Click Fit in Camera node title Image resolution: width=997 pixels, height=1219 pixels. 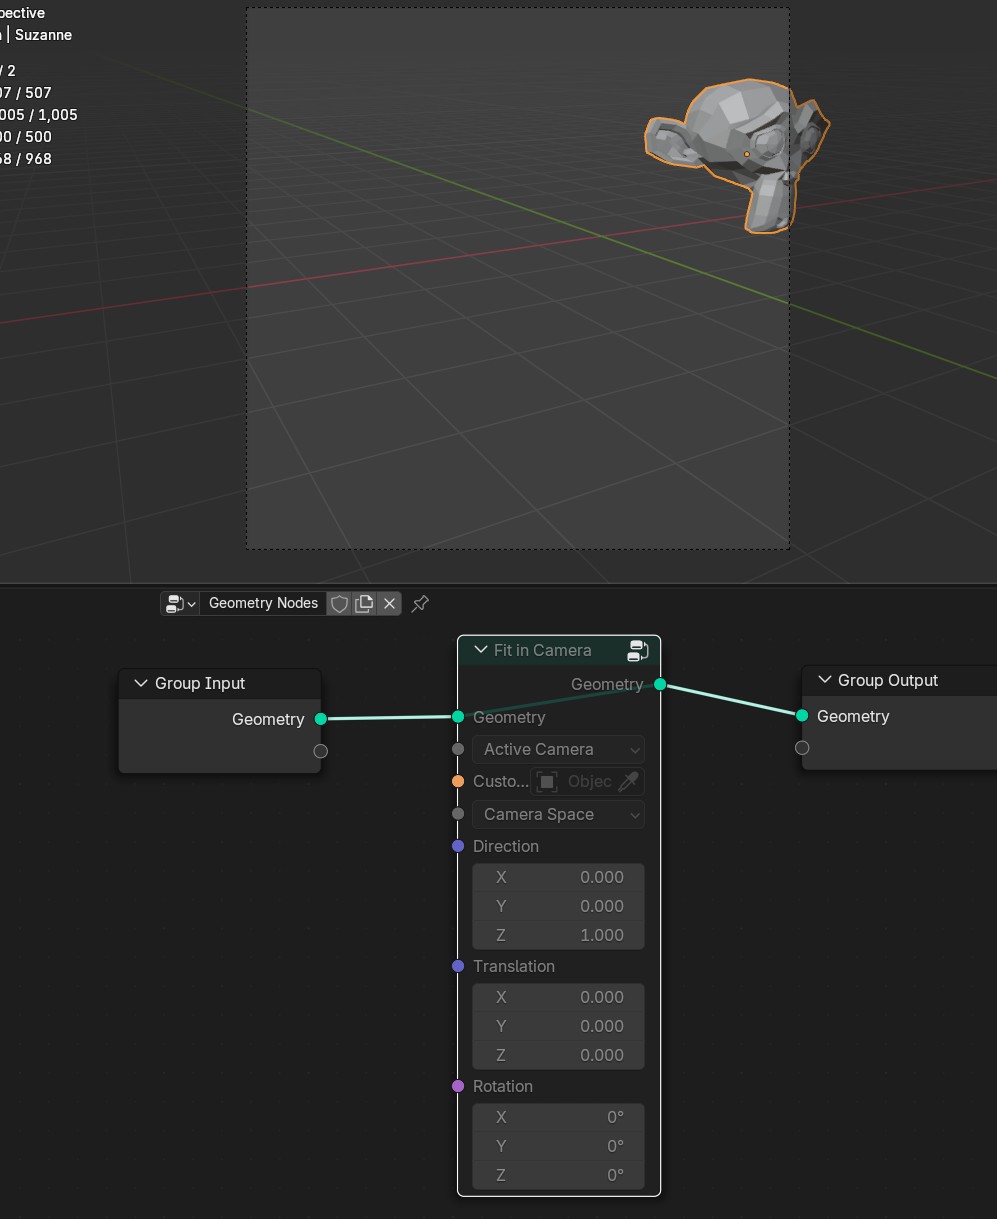tap(542, 650)
